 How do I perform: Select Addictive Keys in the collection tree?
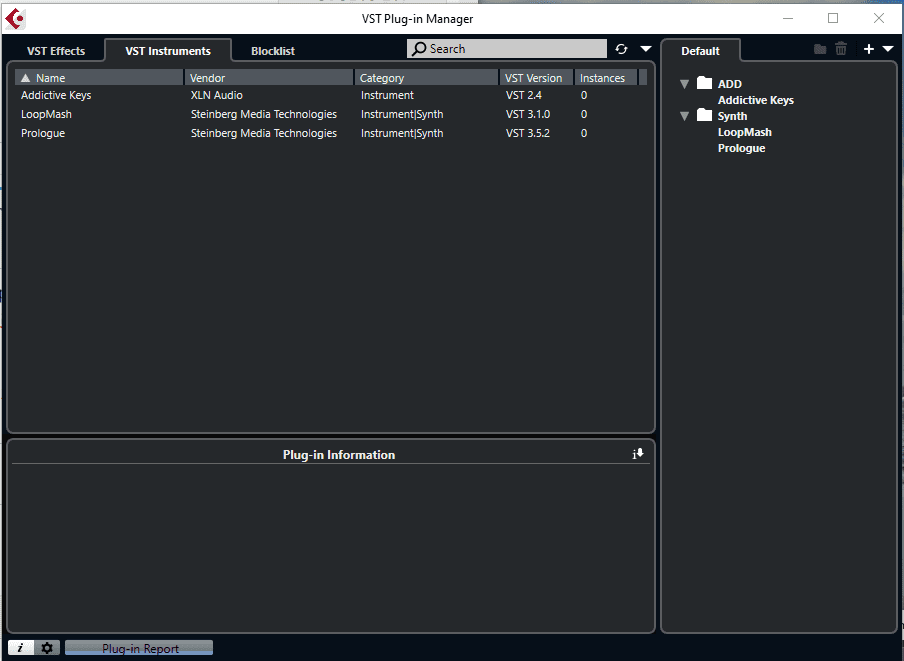pyautogui.click(x=756, y=100)
